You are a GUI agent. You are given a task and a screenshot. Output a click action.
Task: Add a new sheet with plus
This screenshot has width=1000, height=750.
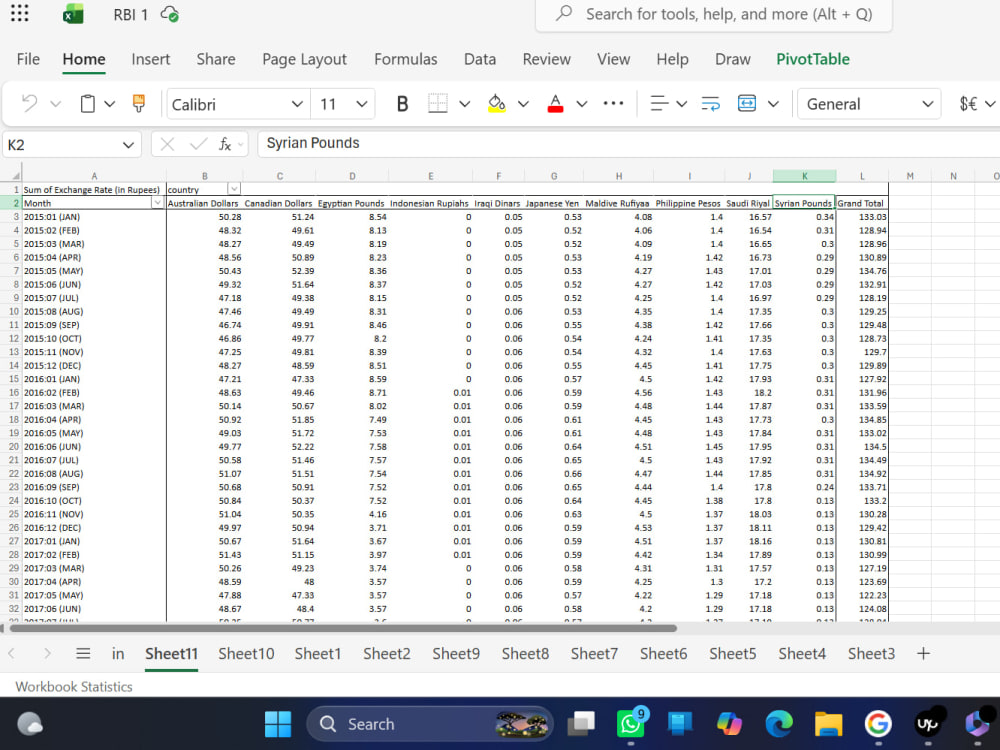(923, 653)
